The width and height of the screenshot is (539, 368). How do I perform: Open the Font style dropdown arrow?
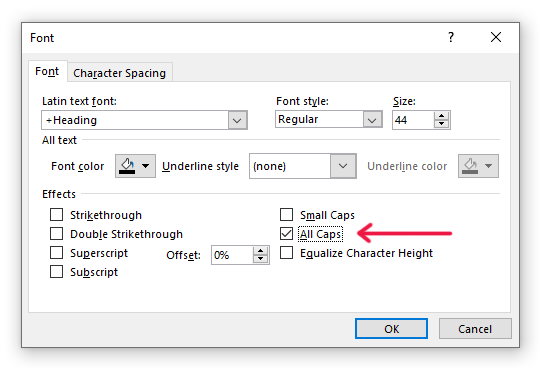point(372,119)
